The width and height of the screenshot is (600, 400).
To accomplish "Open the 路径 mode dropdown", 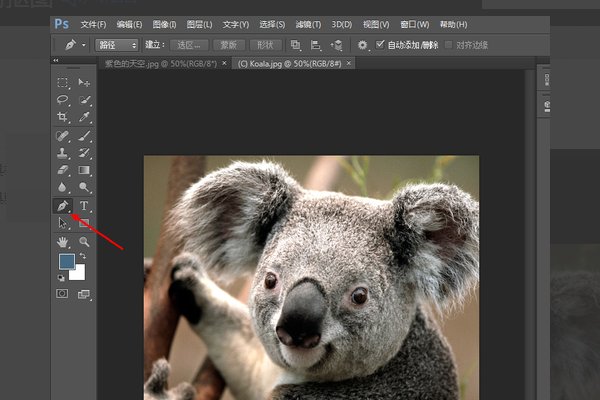I will click(x=117, y=45).
